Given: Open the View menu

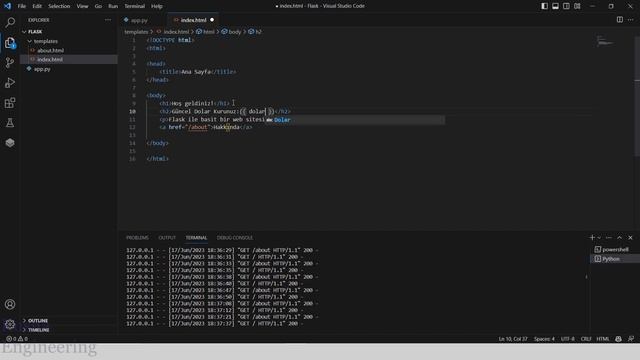Looking at the screenshot, I should 82,6.
